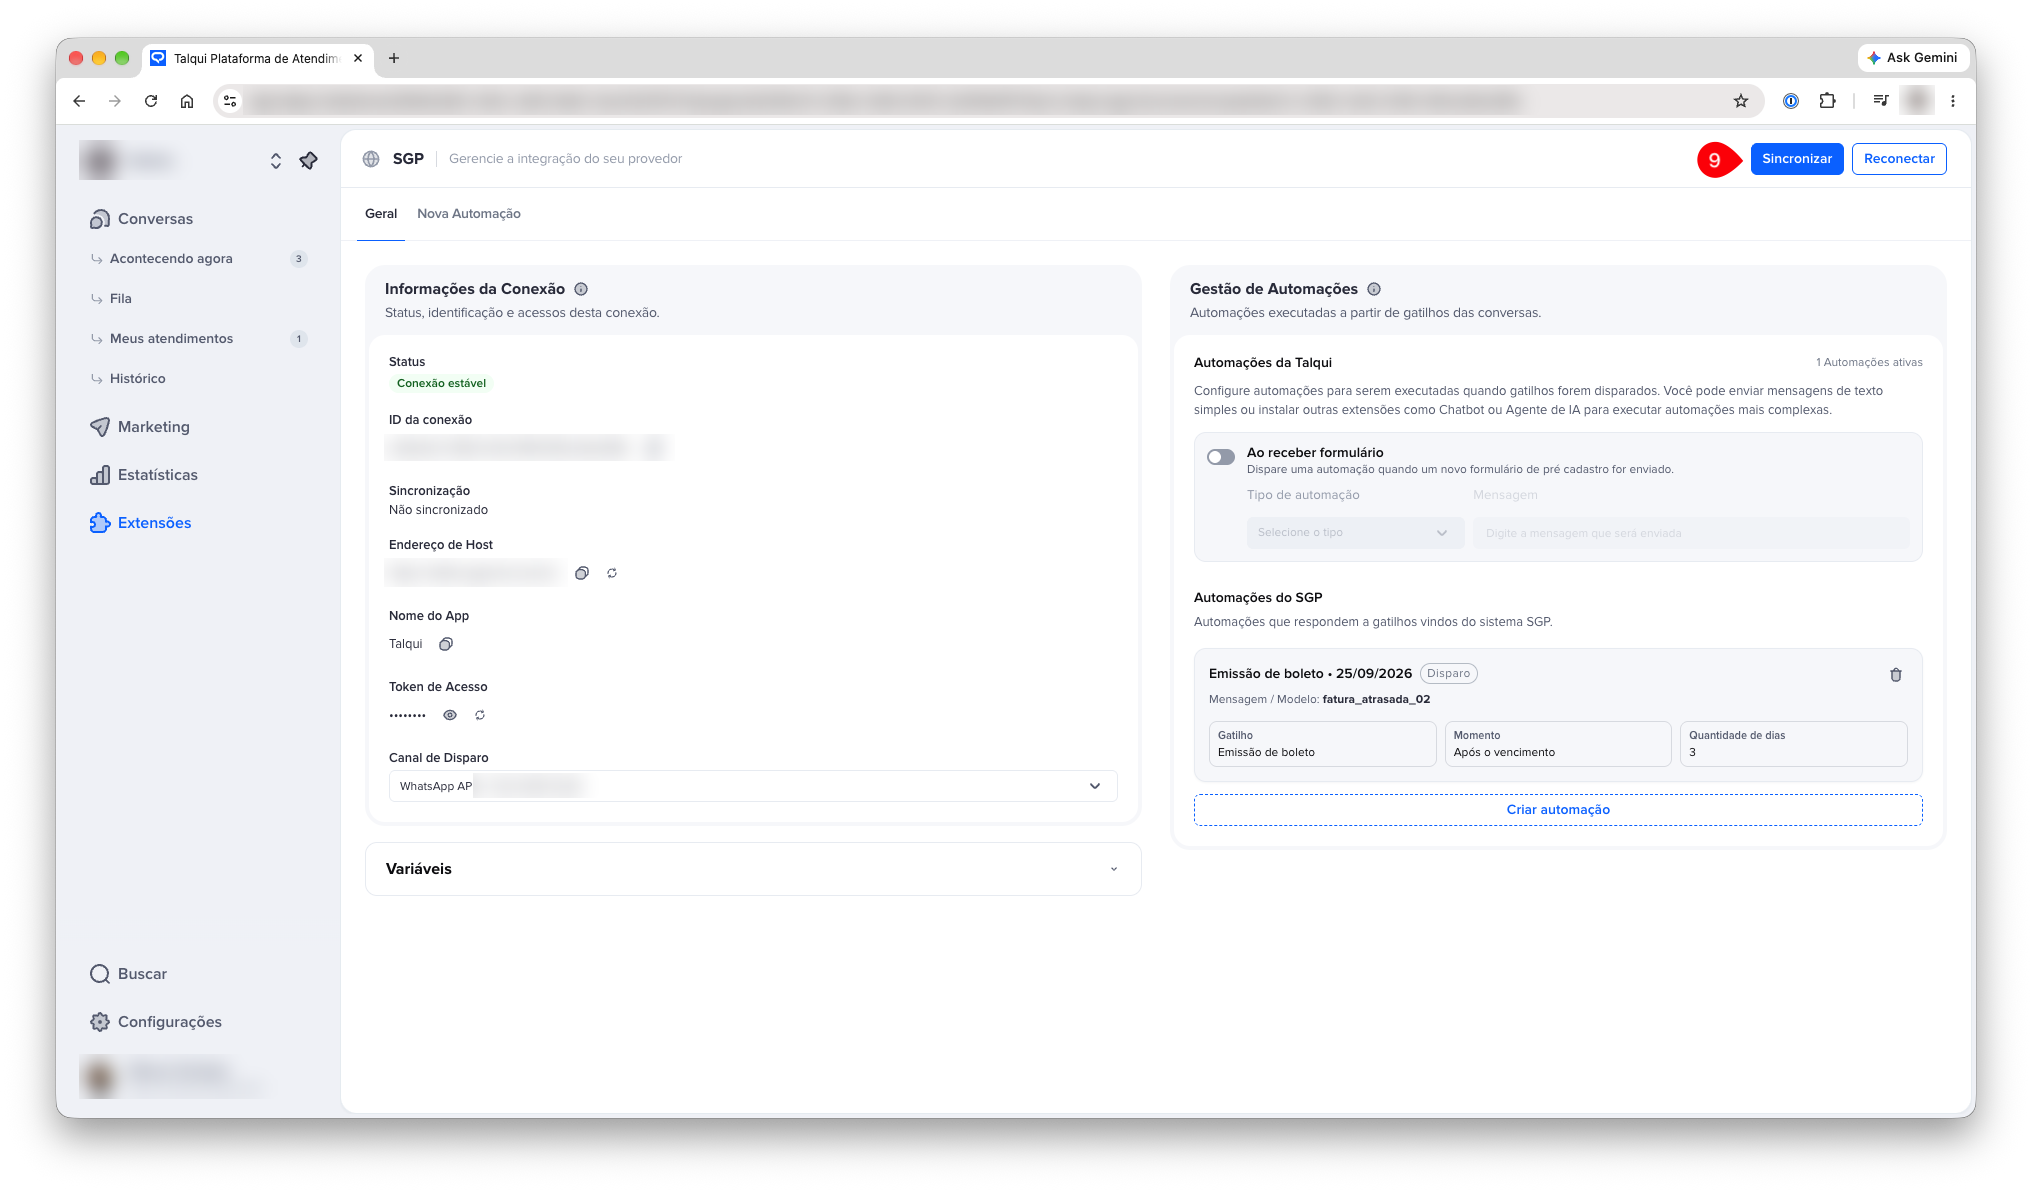2032x1192 pixels.
Task: Go to browser home page
Action: [x=187, y=101]
